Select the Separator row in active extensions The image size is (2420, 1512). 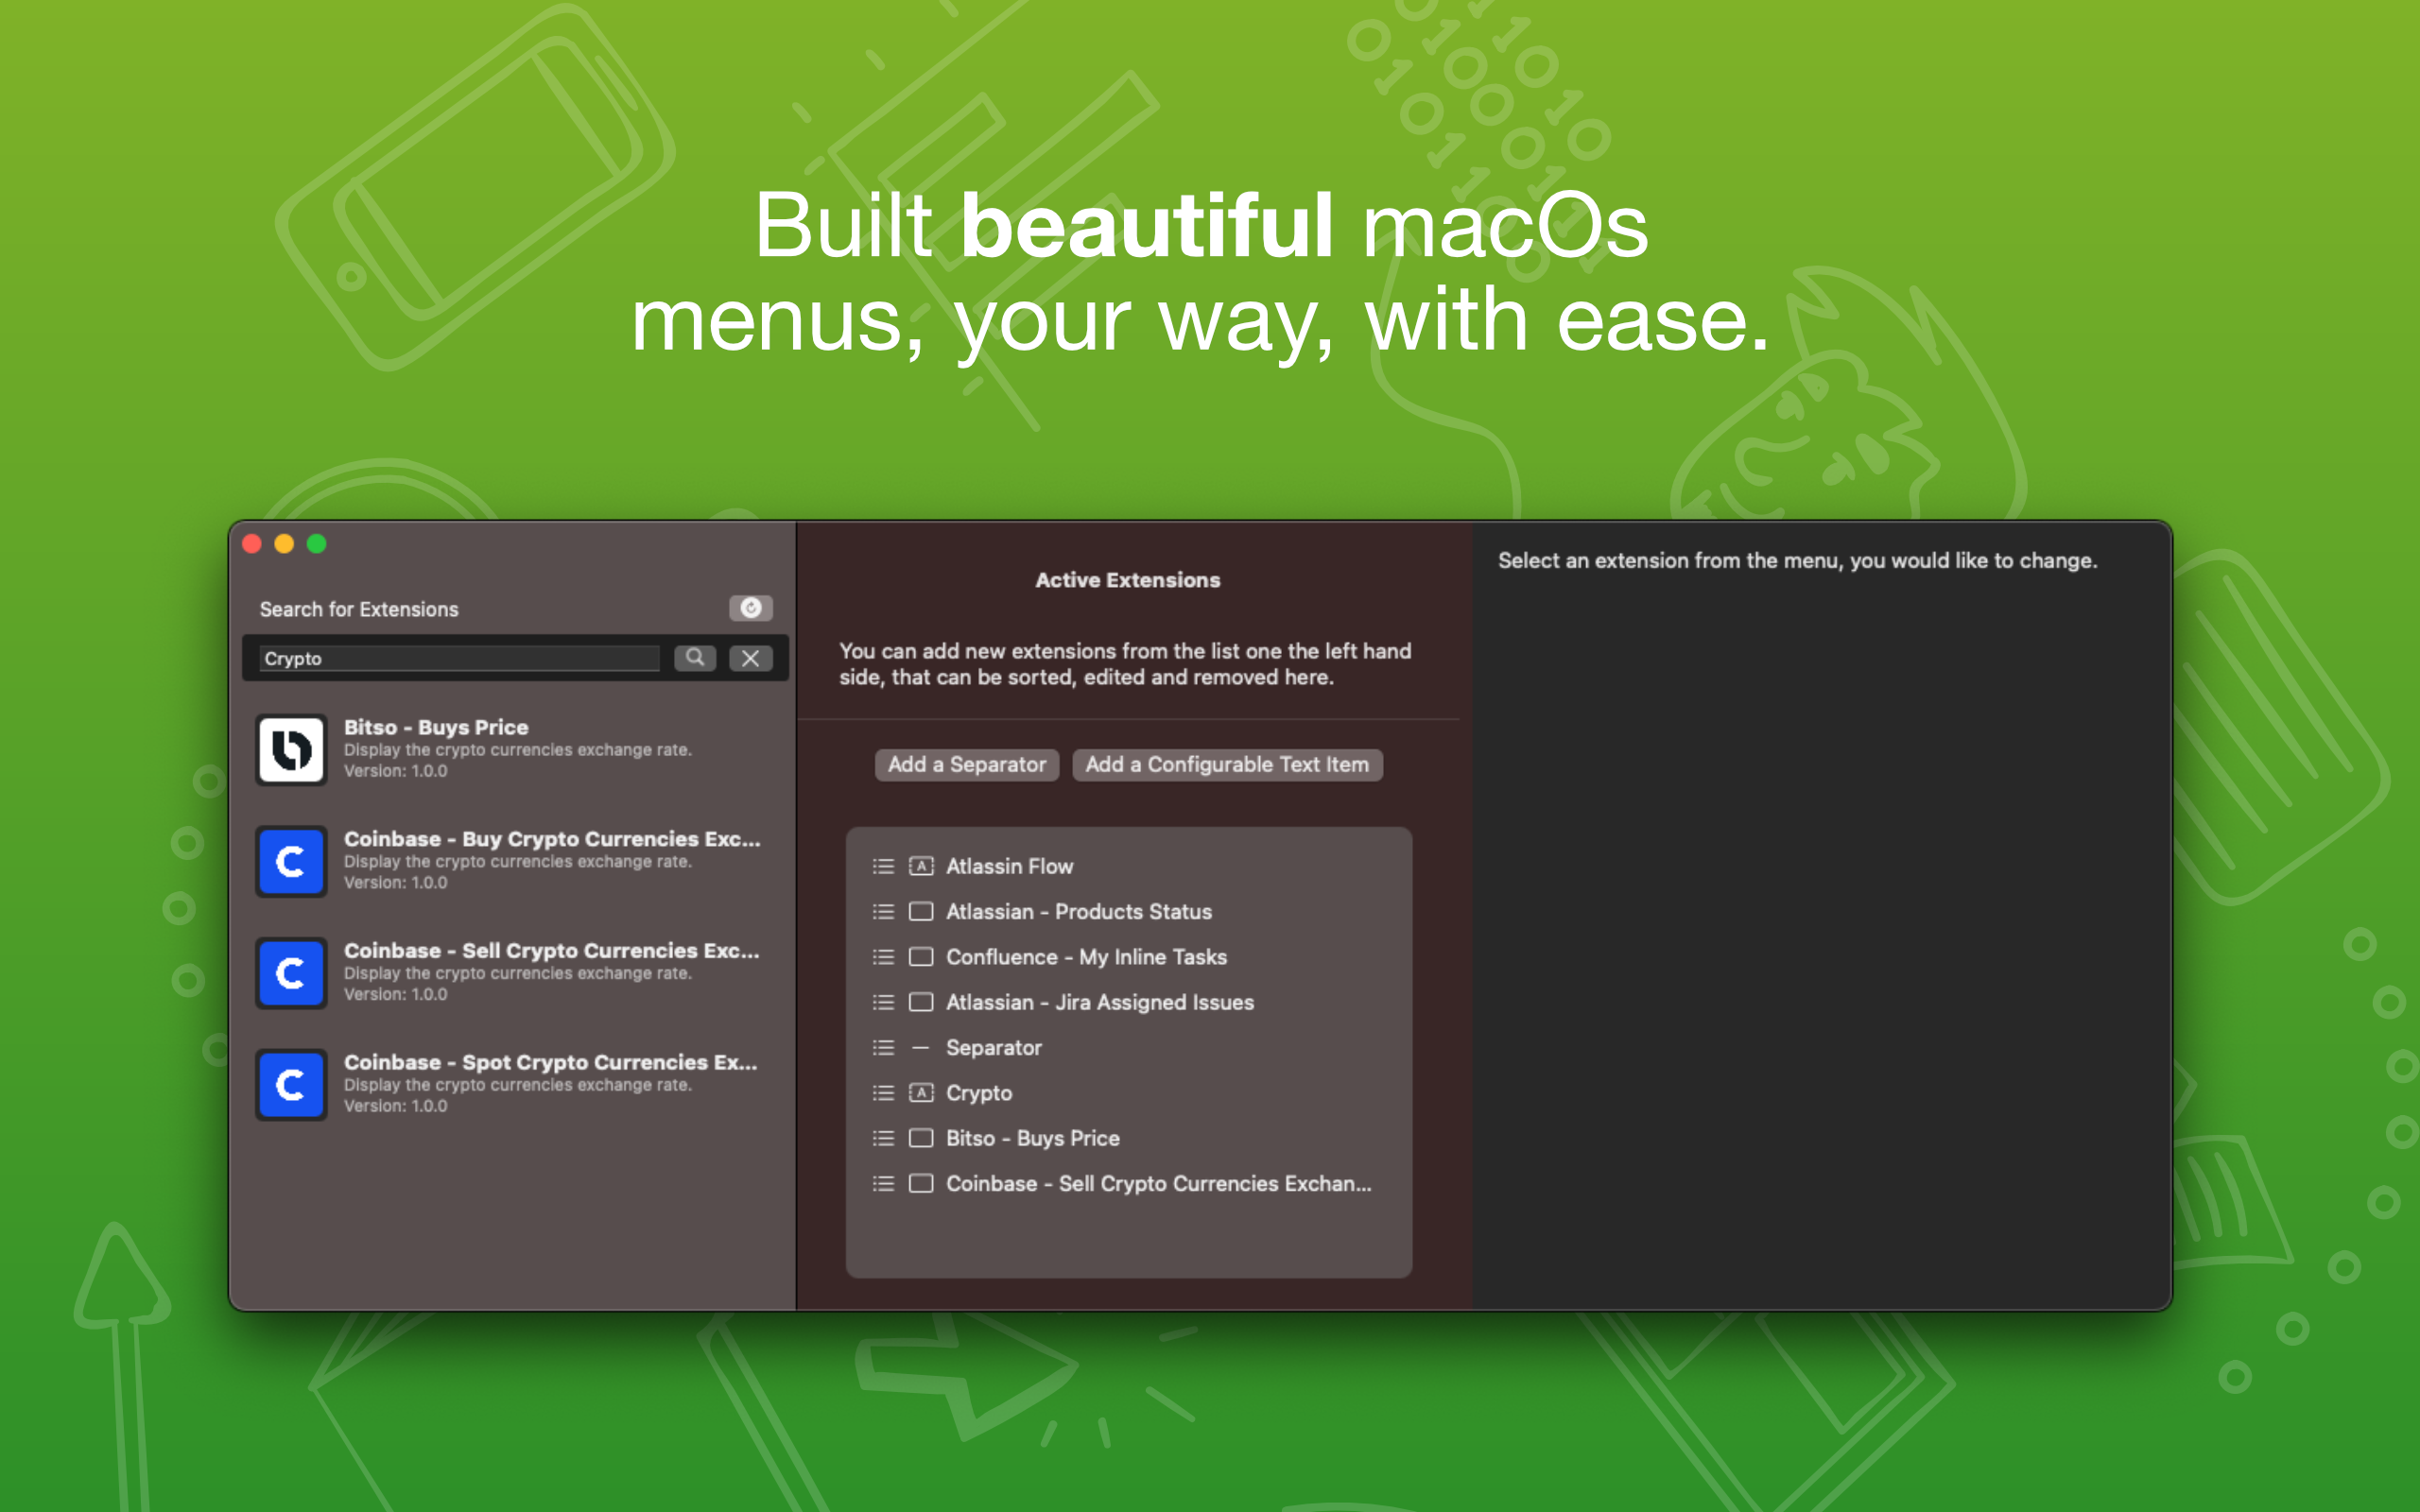click(x=993, y=1048)
